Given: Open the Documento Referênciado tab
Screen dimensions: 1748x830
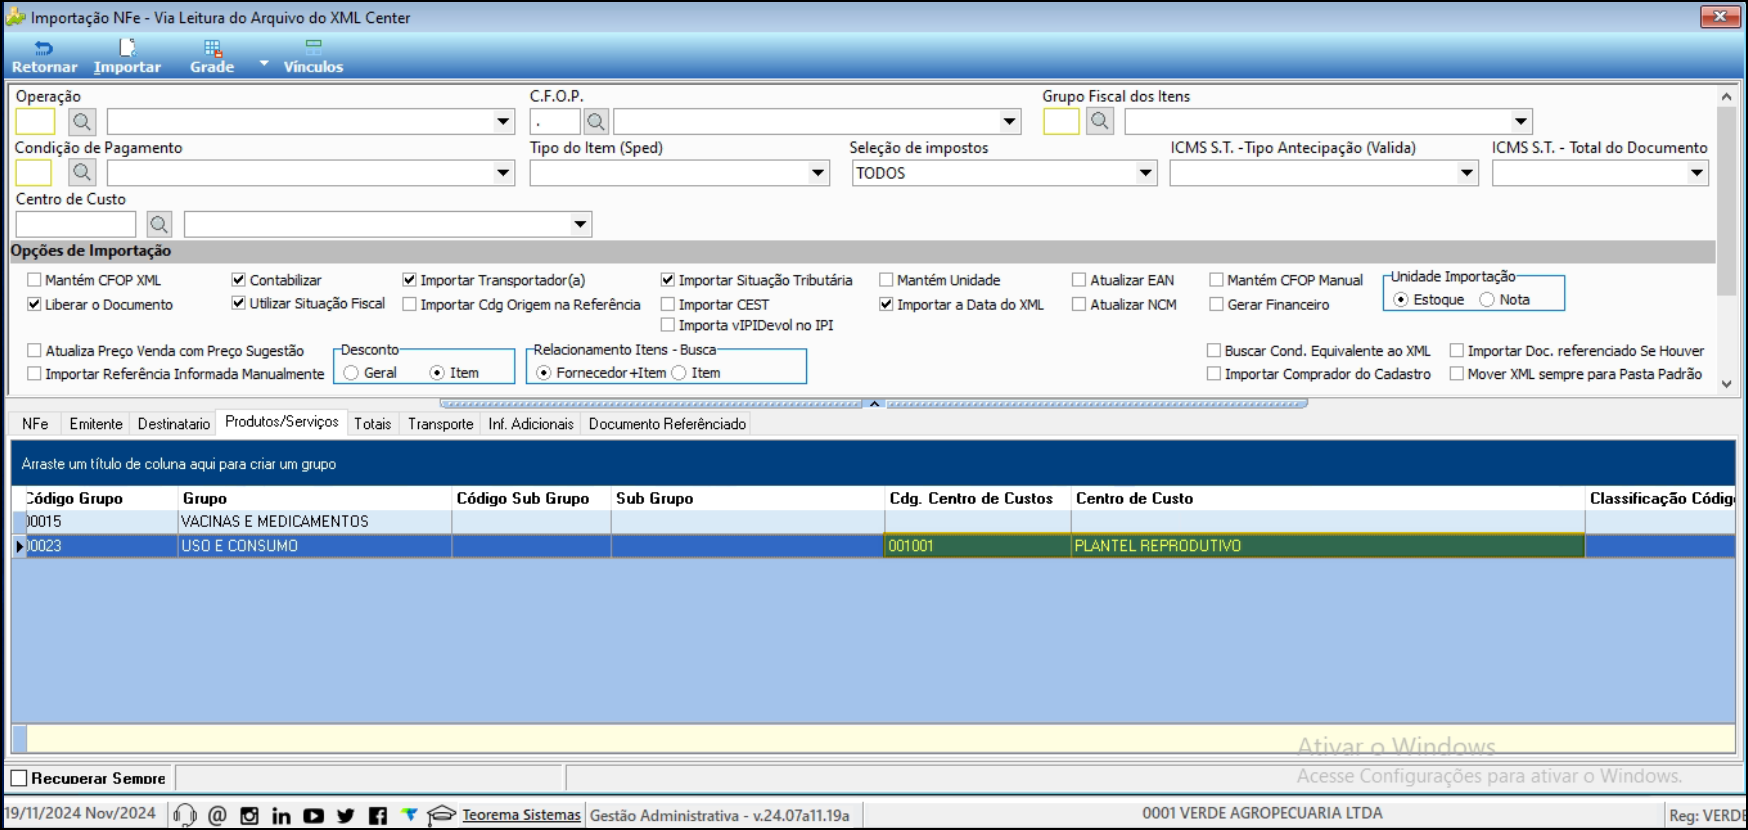Looking at the screenshot, I should [667, 424].
